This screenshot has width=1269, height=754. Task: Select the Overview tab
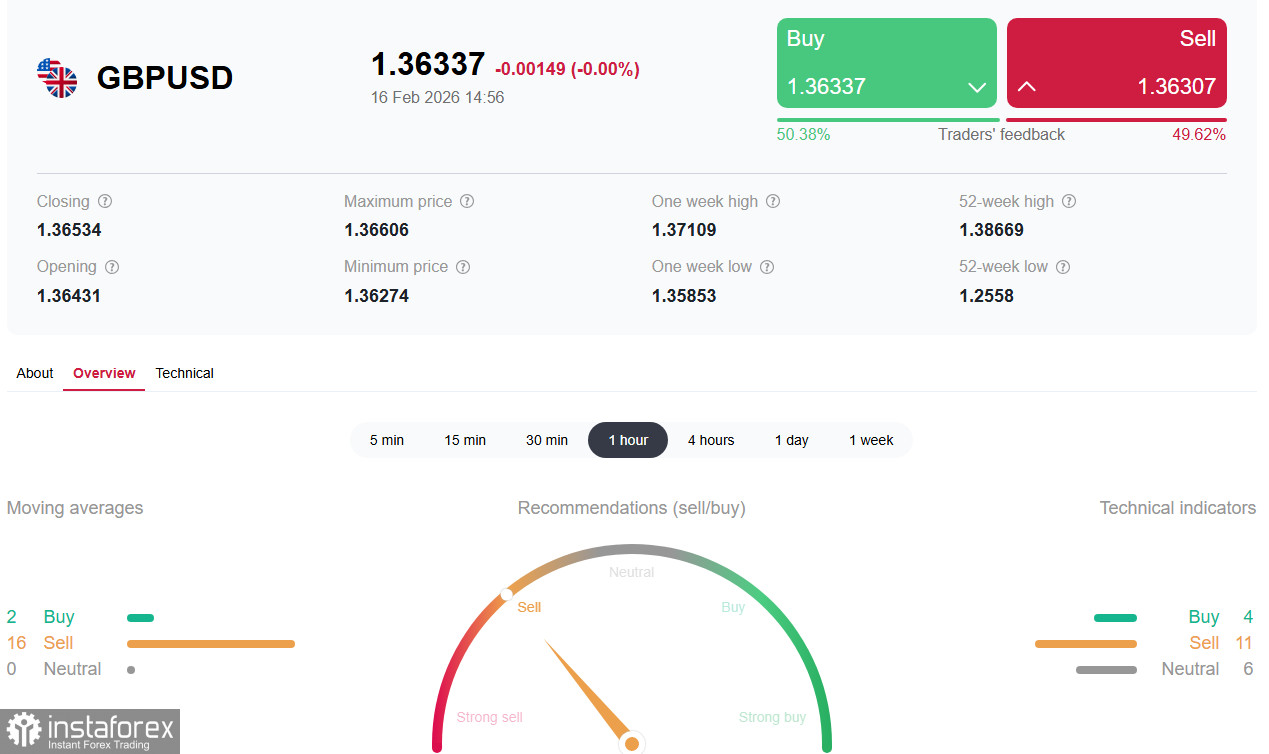tap(104, 373)
